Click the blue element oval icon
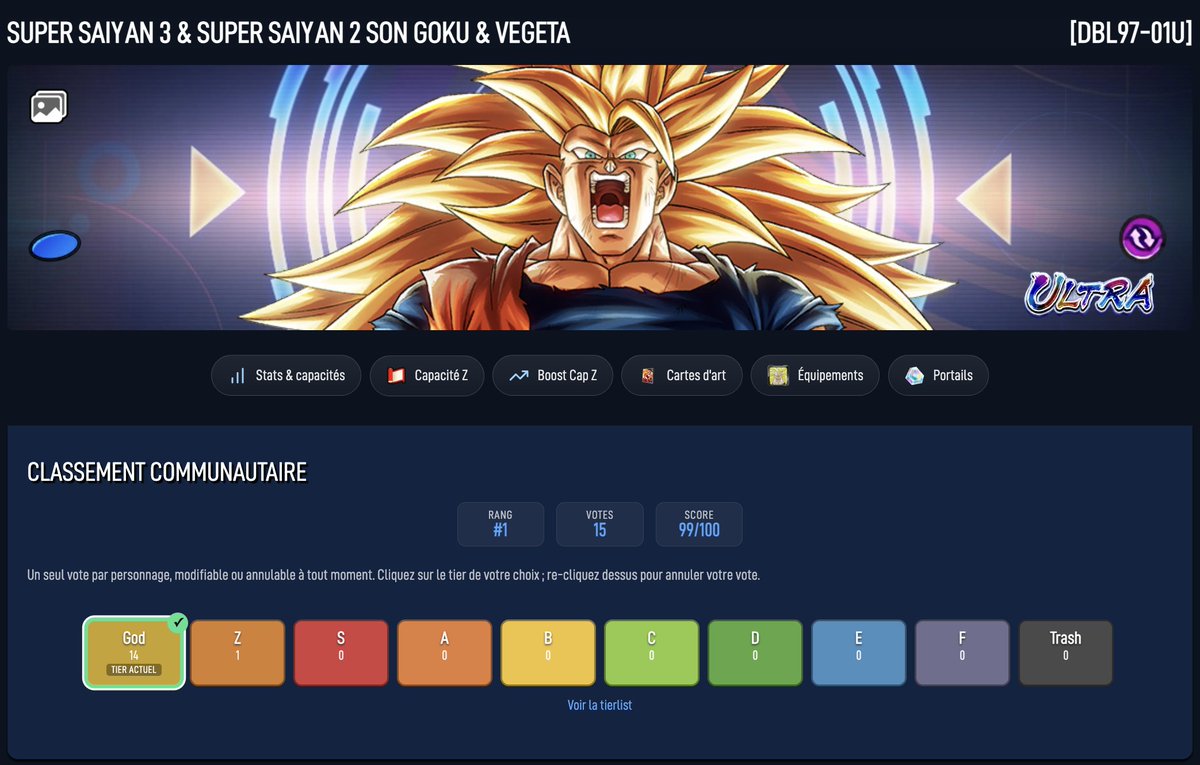 coord(55,245)
